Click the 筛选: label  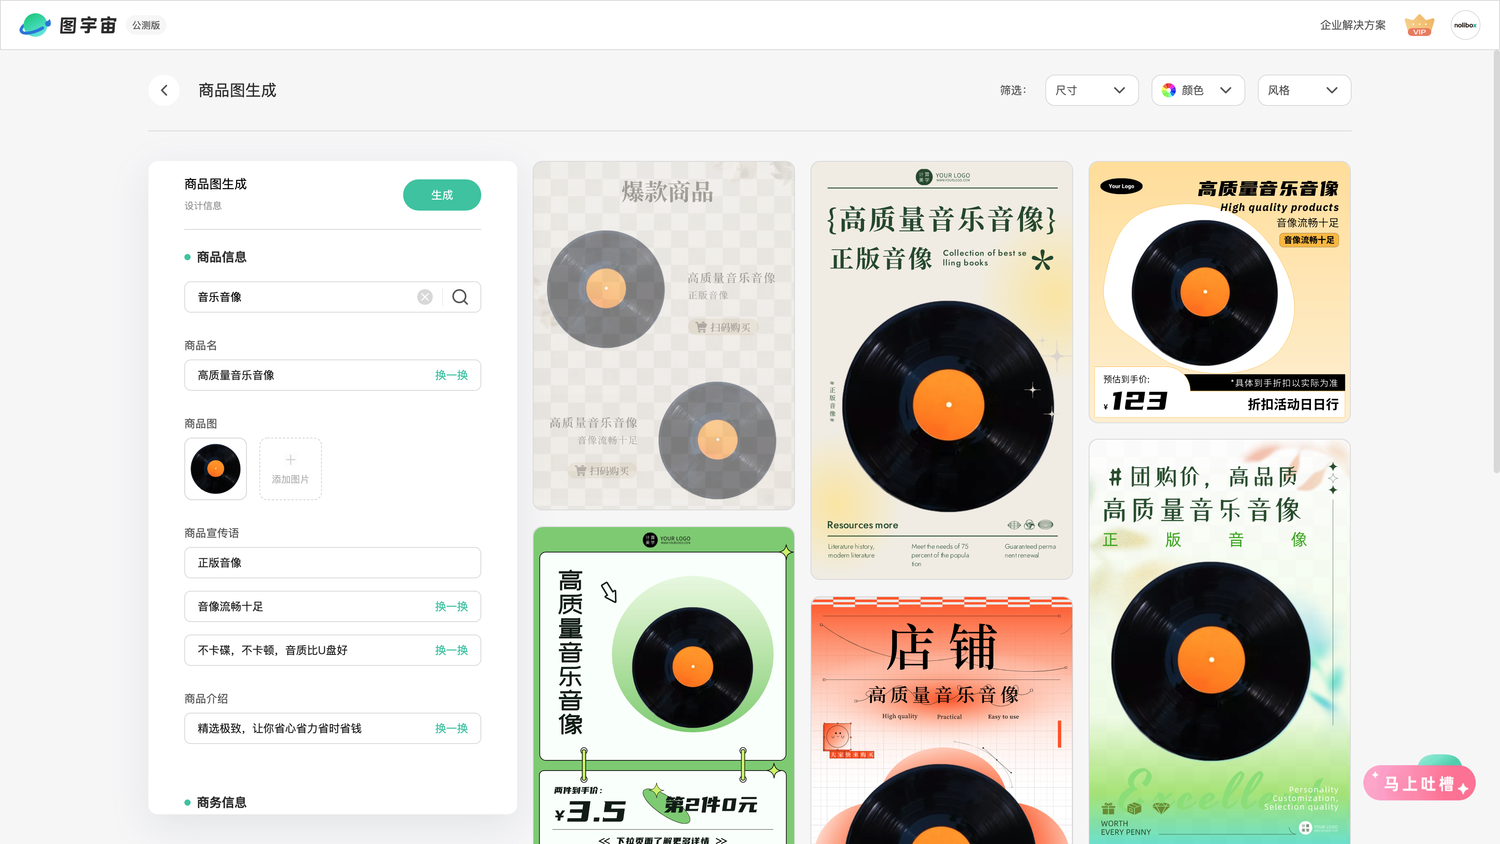tap(1013, 90)
